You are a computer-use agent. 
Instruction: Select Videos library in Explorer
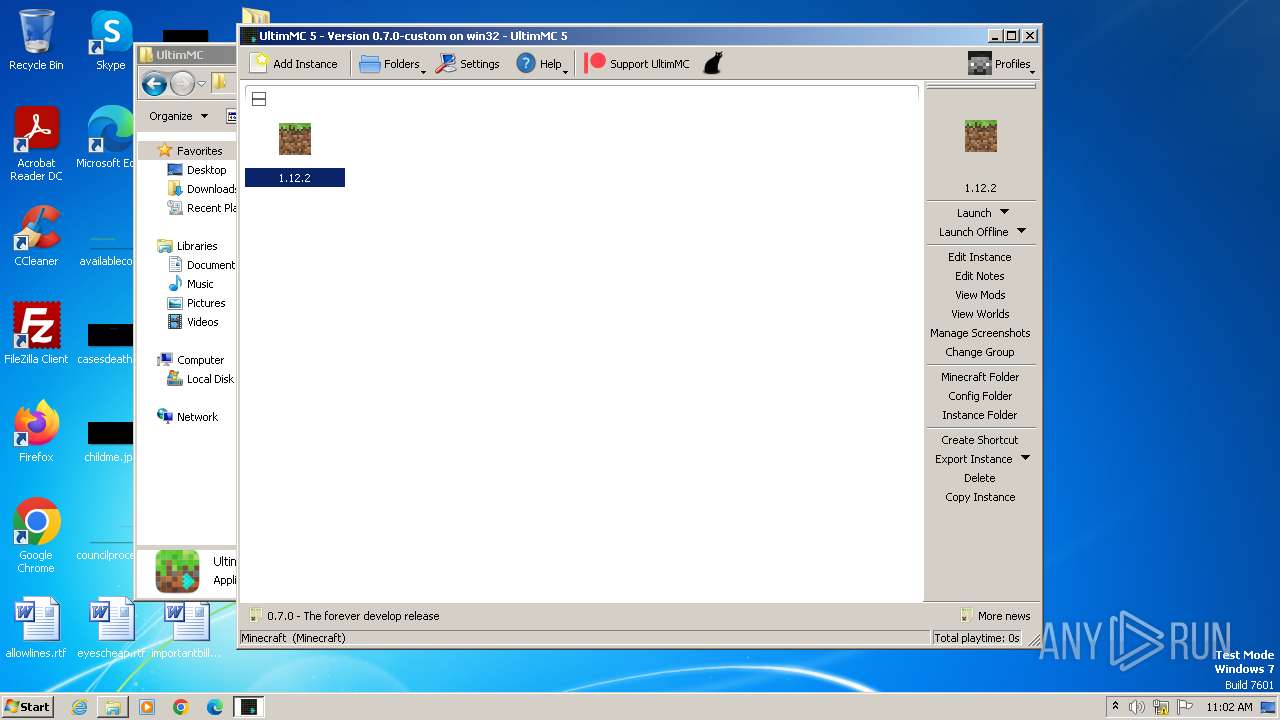click(193, 322)
